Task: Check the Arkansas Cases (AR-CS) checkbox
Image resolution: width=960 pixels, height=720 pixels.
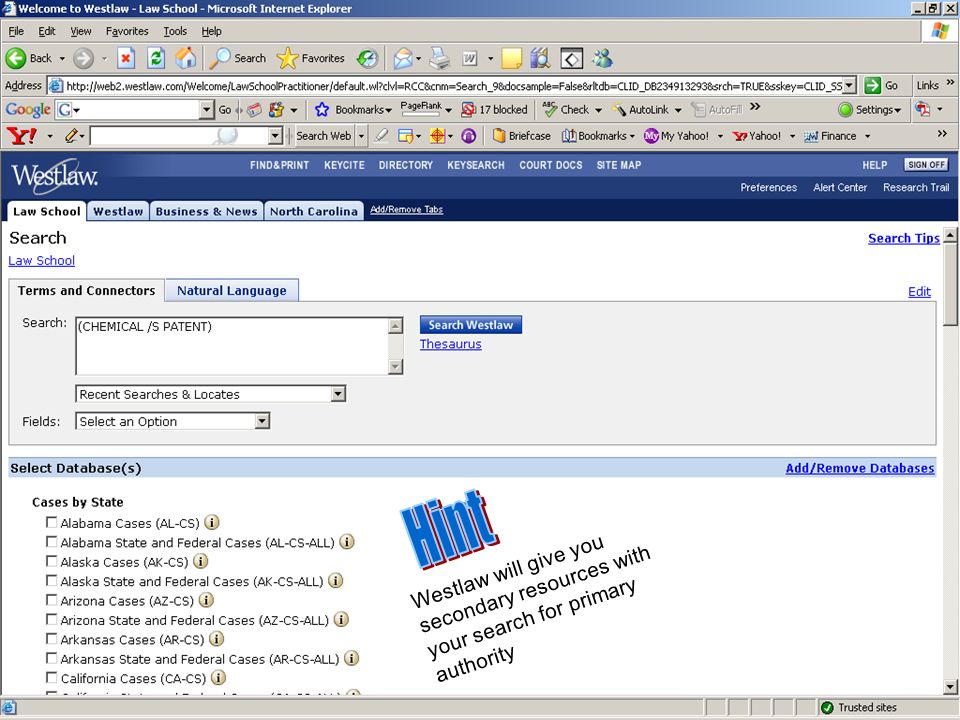Action: pos(51,639)
